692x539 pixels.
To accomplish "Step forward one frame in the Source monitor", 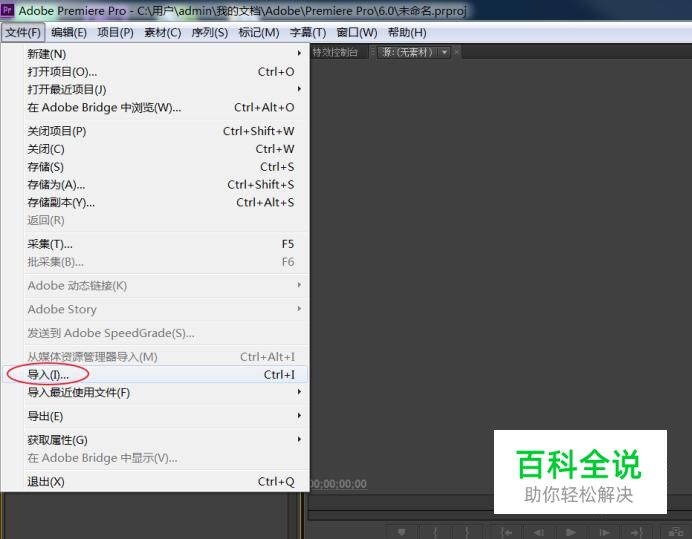I will pos(604,532).
